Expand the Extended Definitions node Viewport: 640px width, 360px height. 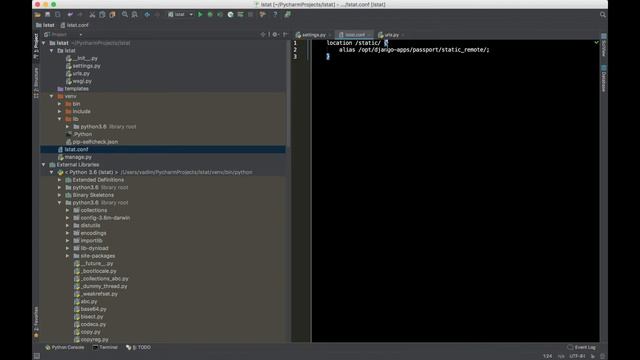coord(60,180)
